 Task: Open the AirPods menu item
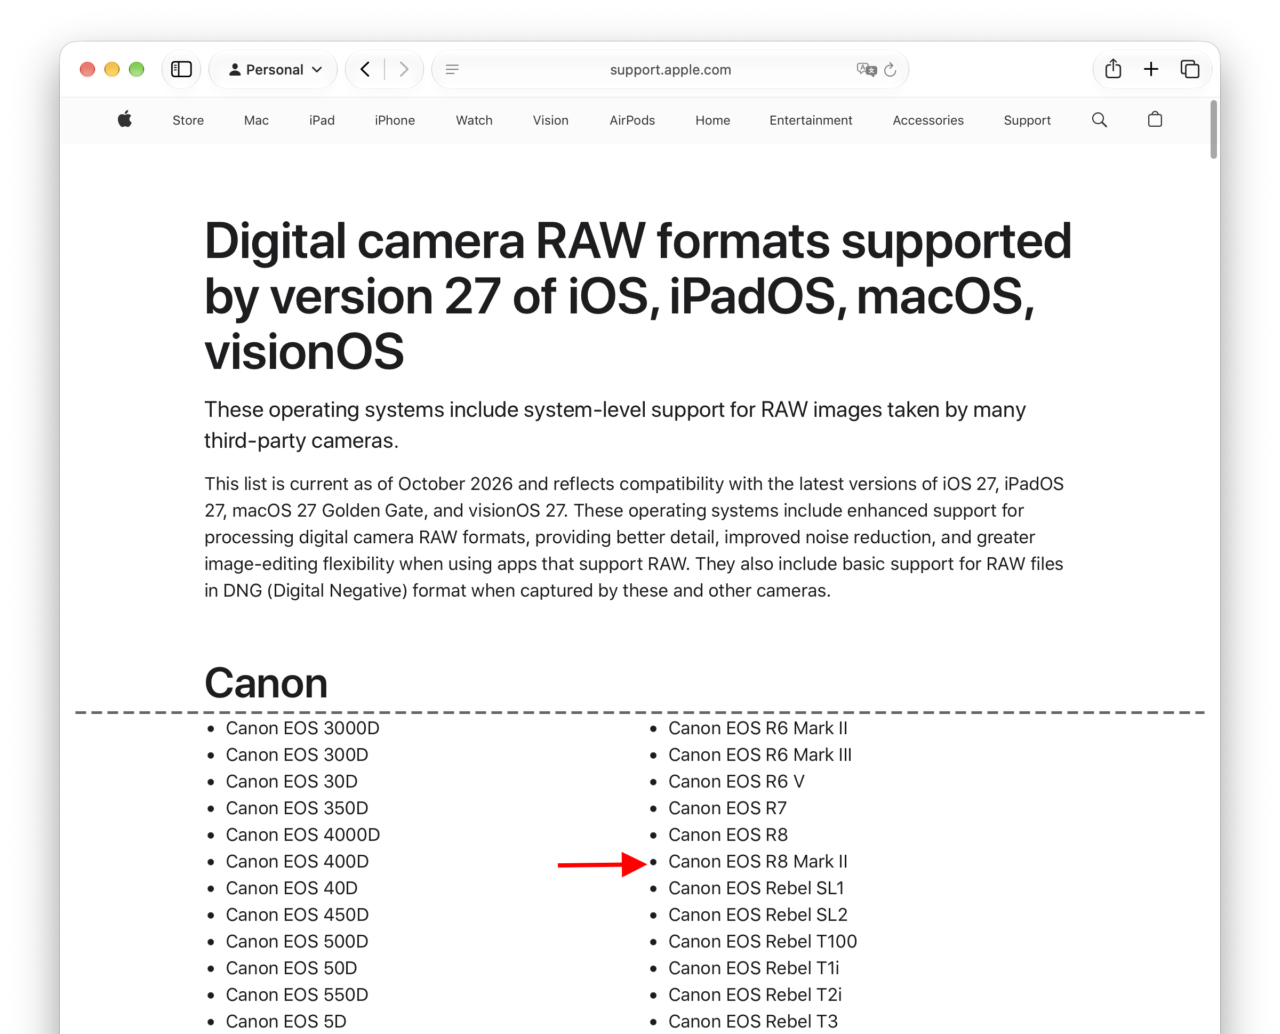632,120
